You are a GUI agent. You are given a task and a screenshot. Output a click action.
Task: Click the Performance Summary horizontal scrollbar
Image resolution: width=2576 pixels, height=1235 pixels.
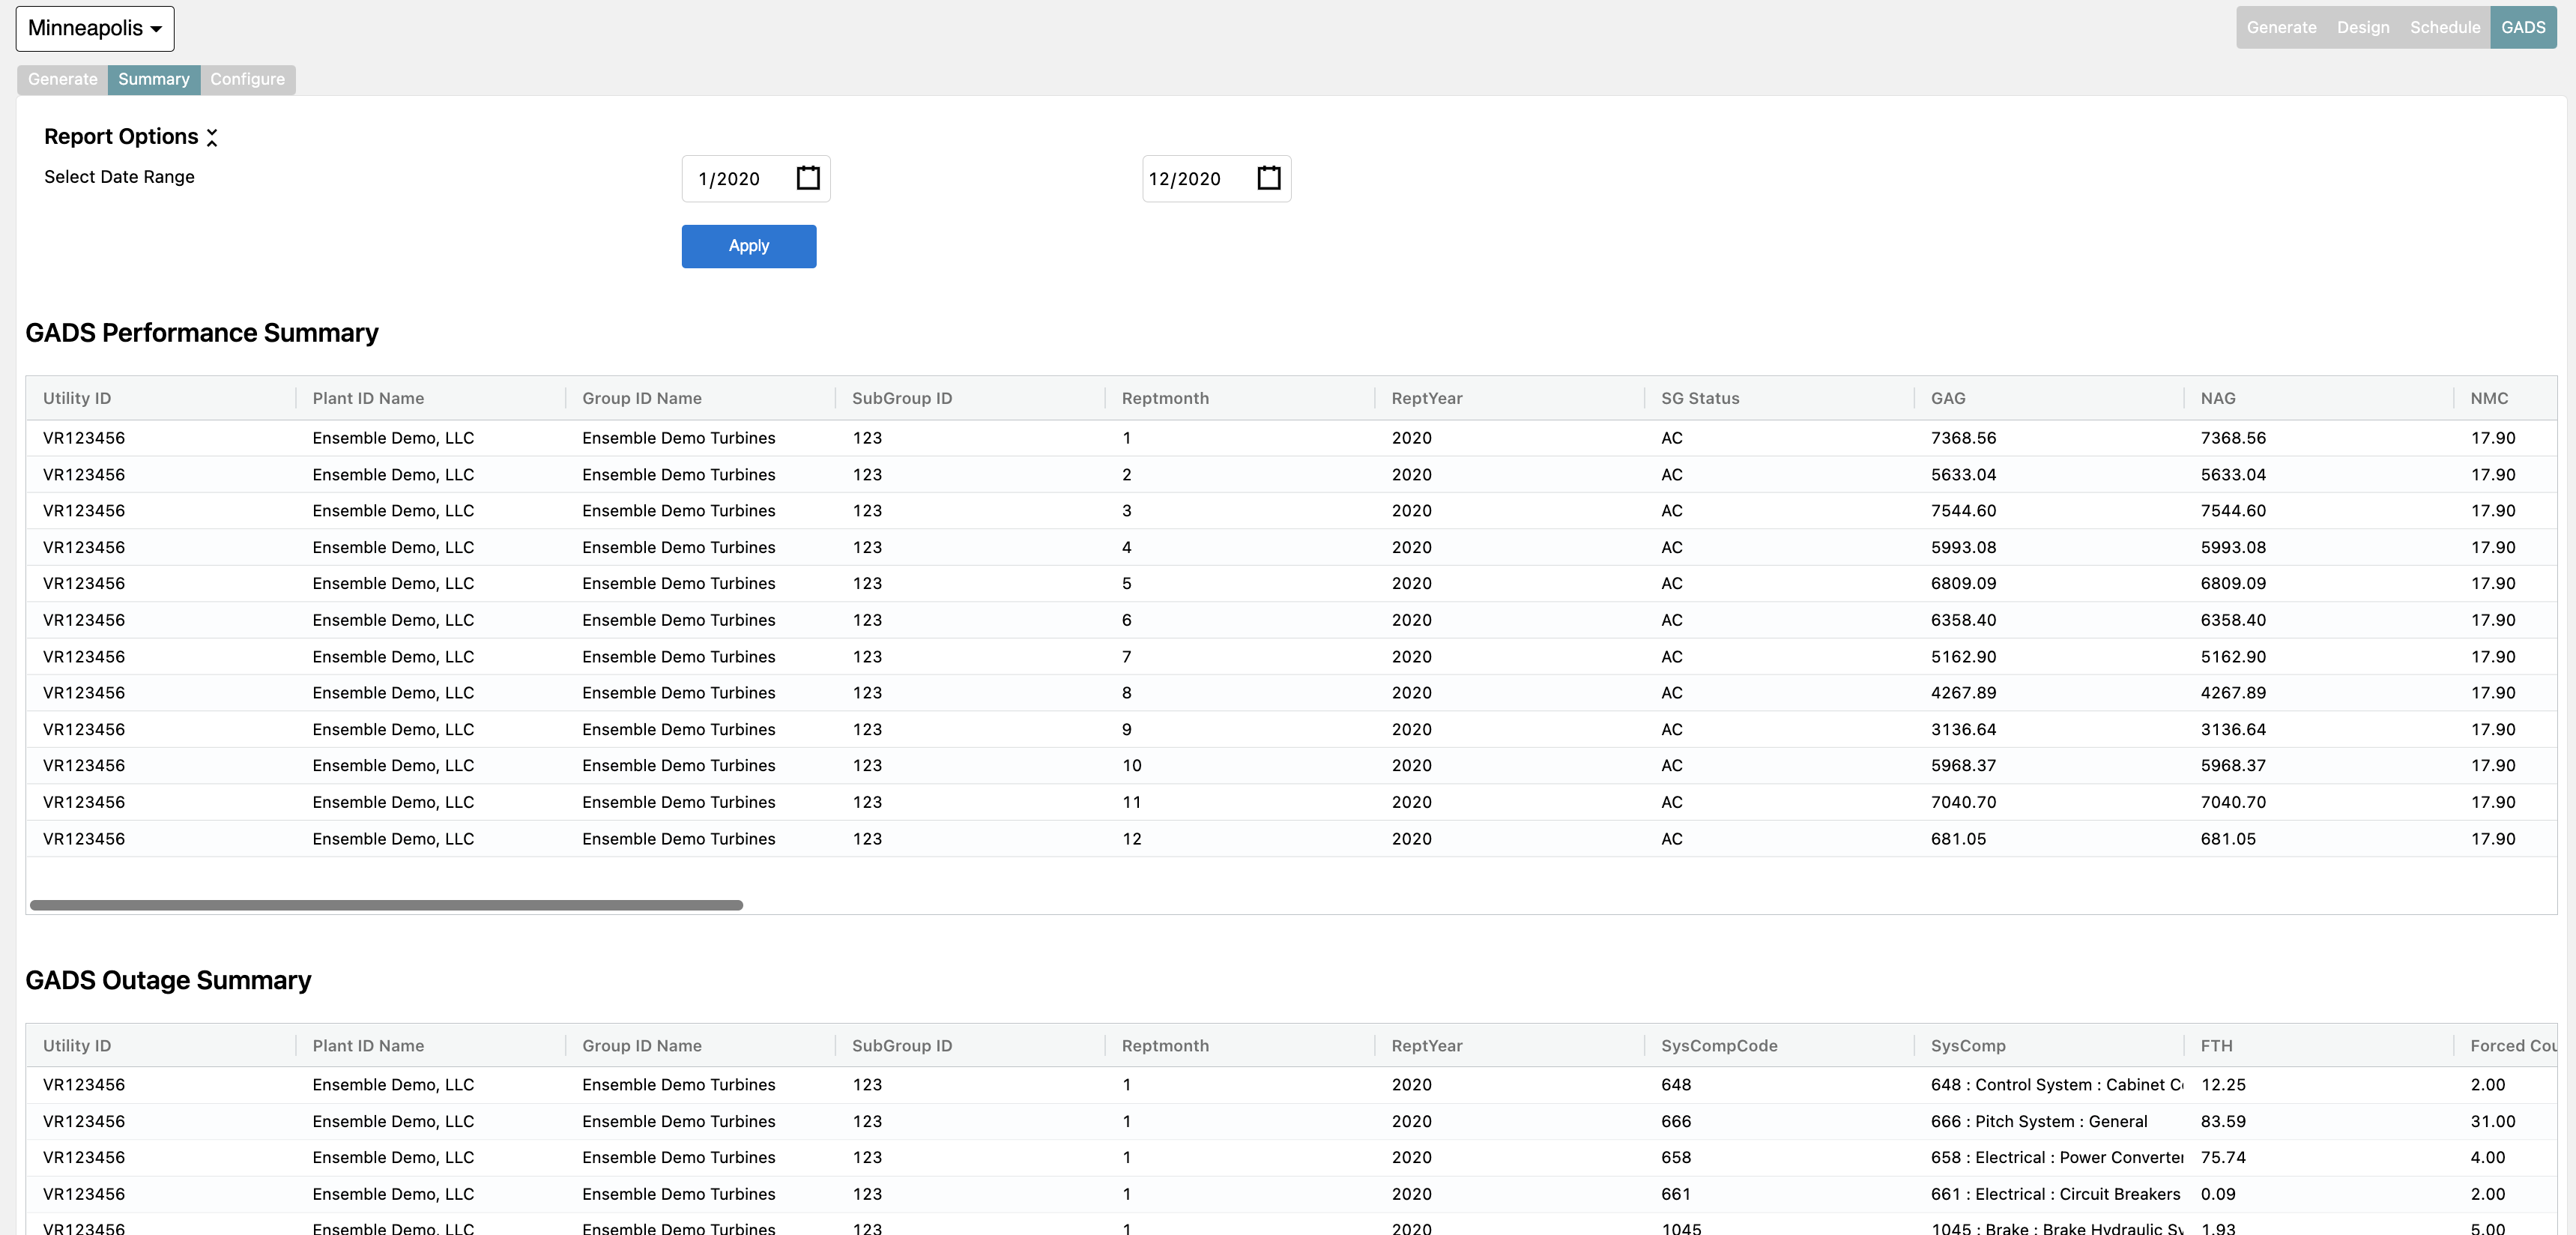pyautogui.click(x=386, y=905)
